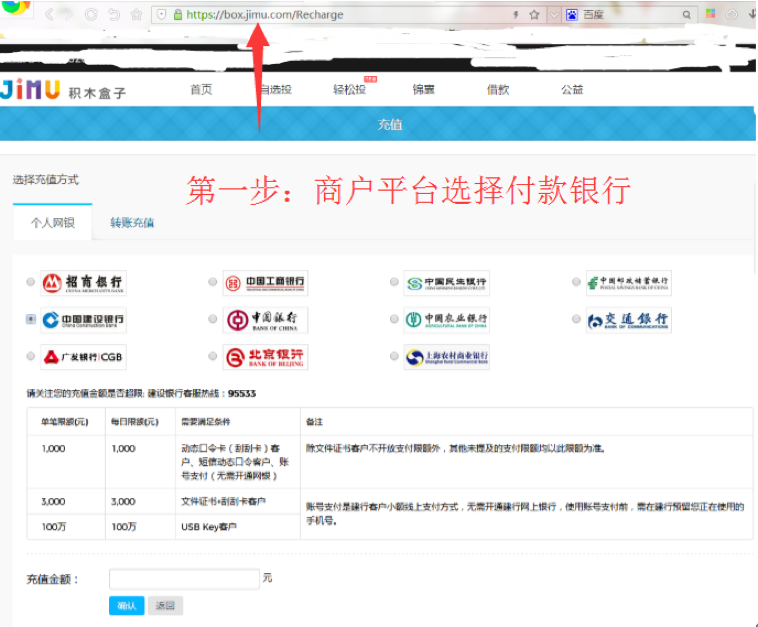This screenshot has width=758, height=627.
Task: Select the 中国工商银行 radio button
Action: (x=212, y=281)
